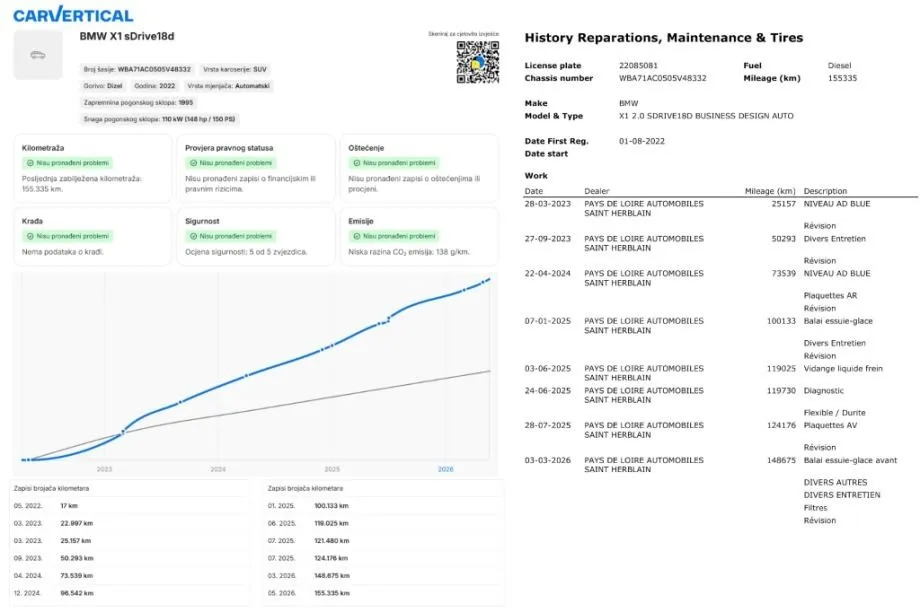Select the BMW X1 sDrive18d title
The image size is (920, 612).
(x=127, y=36)
